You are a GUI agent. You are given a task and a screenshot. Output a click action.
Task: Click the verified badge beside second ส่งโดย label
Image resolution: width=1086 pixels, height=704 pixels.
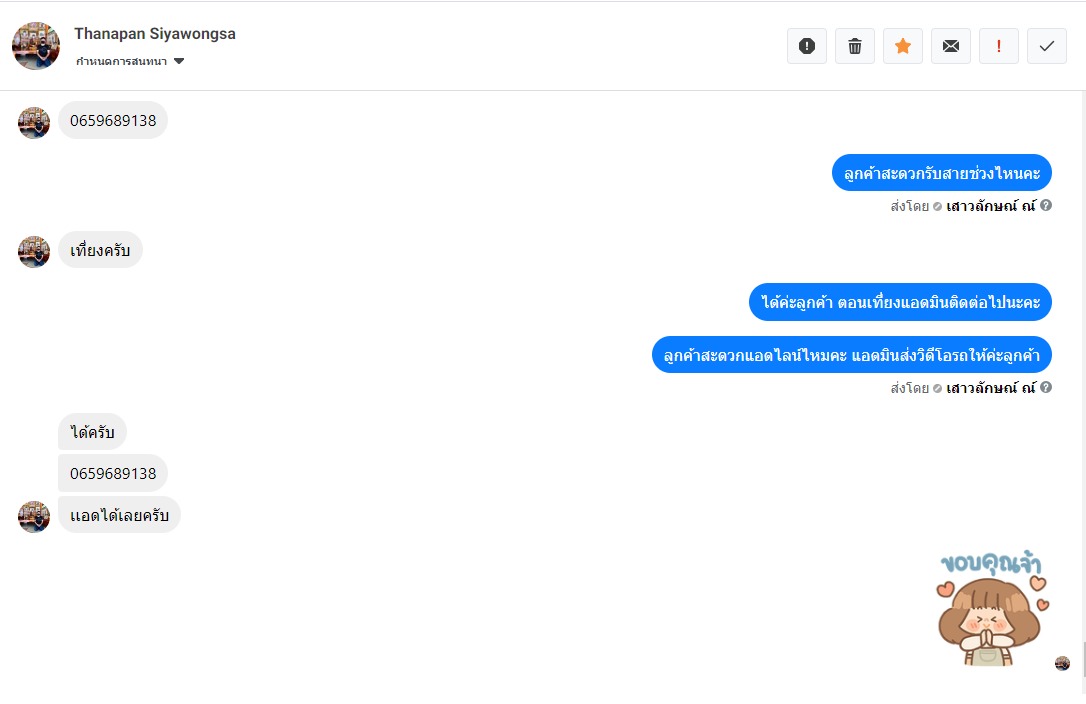click(937, 388)
